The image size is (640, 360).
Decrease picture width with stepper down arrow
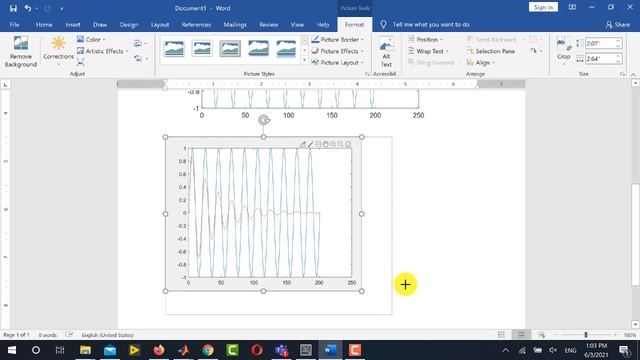[x=618, y=61]
